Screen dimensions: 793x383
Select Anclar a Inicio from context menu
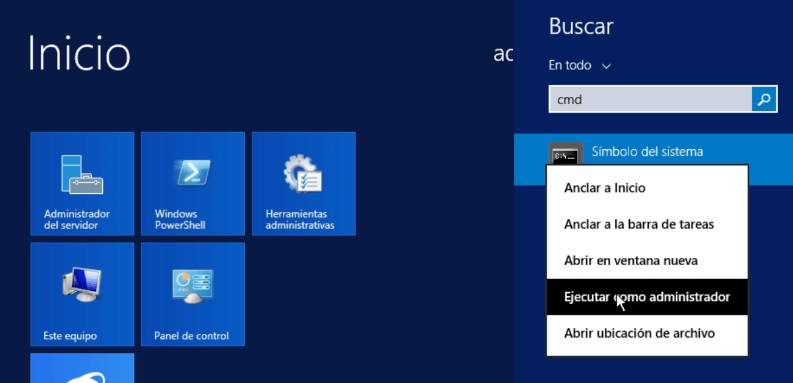coord(647,188)
